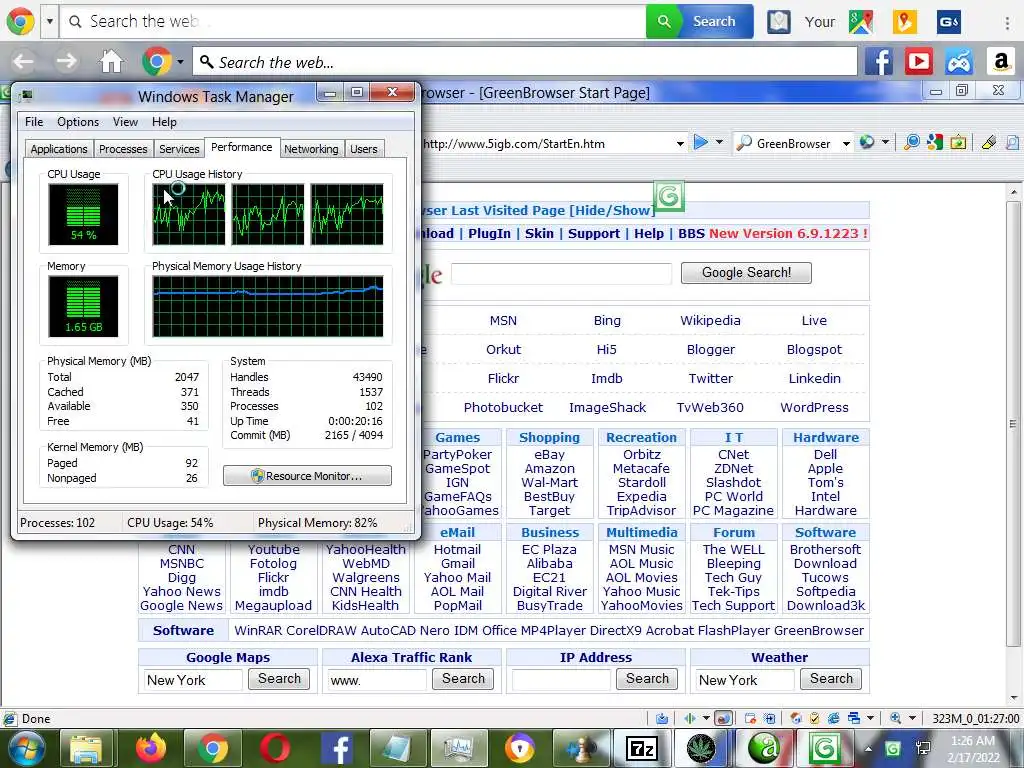Open the Amazon link under Shopping

[x=549, y=469]
